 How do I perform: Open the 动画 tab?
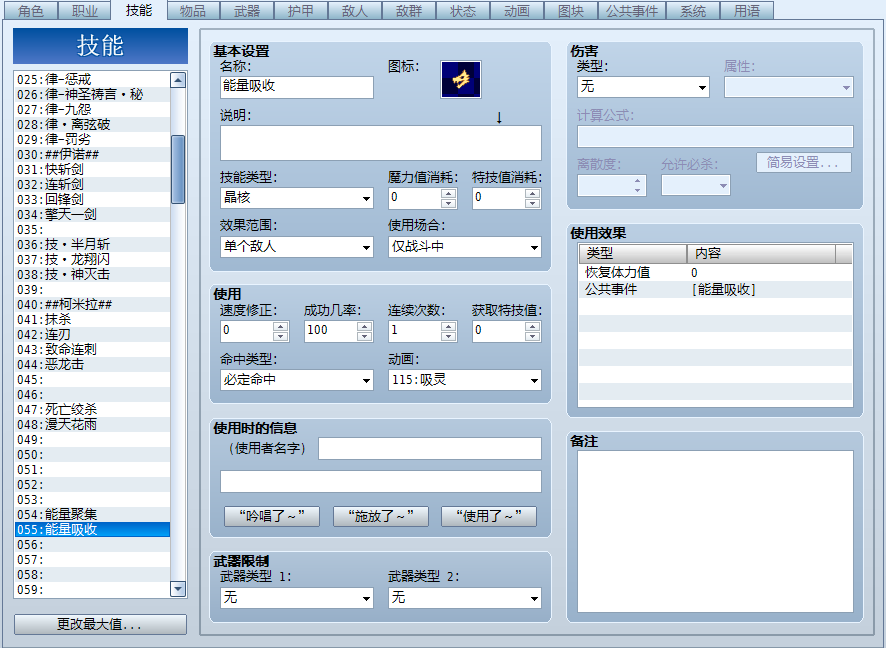[x=516, y=11]
